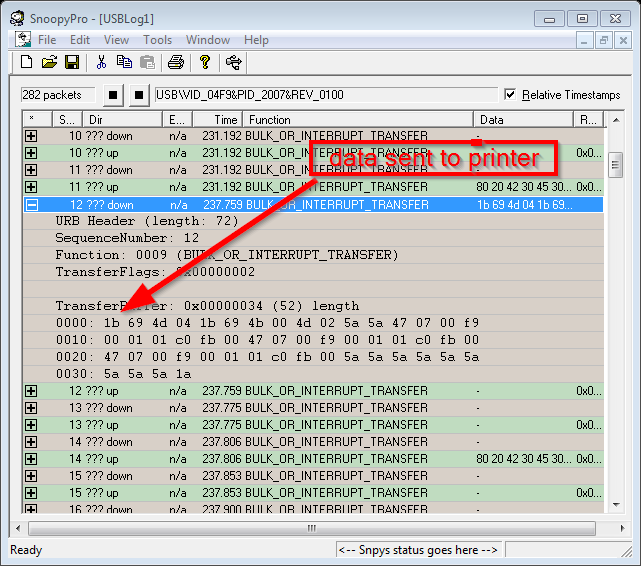This screenshot has width=641, height=566.
Task: Click the yellow Help question mark icon
Action: click(205, 62)
